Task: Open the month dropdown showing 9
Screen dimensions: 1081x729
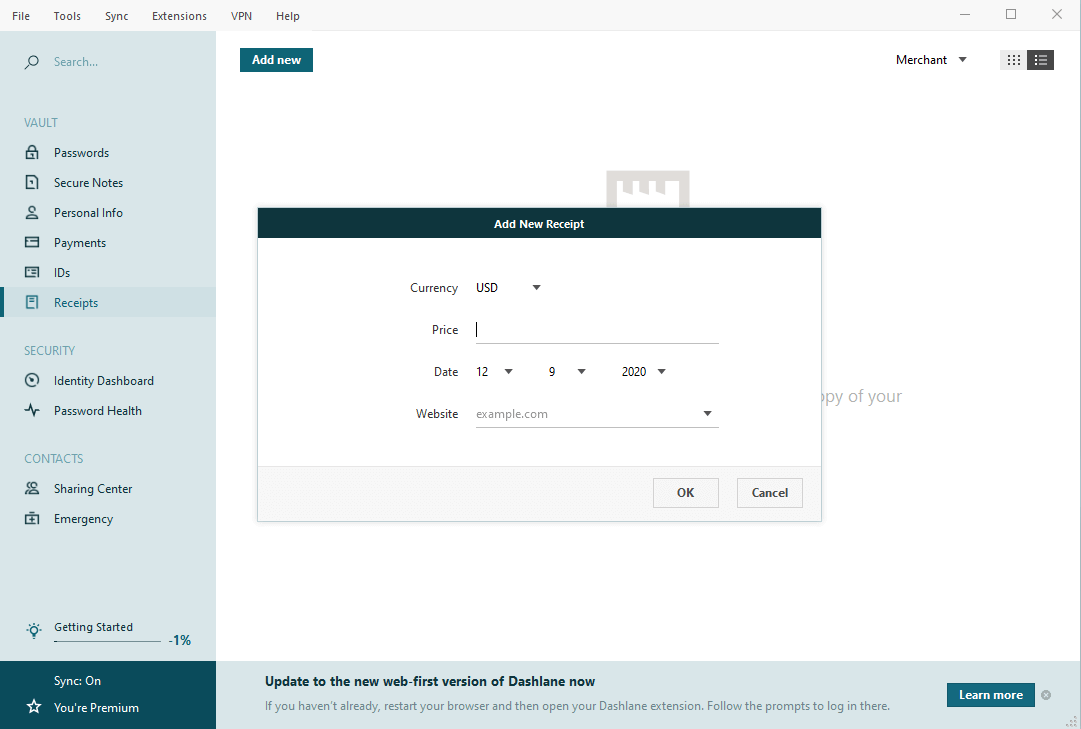Action: point(567,372)
